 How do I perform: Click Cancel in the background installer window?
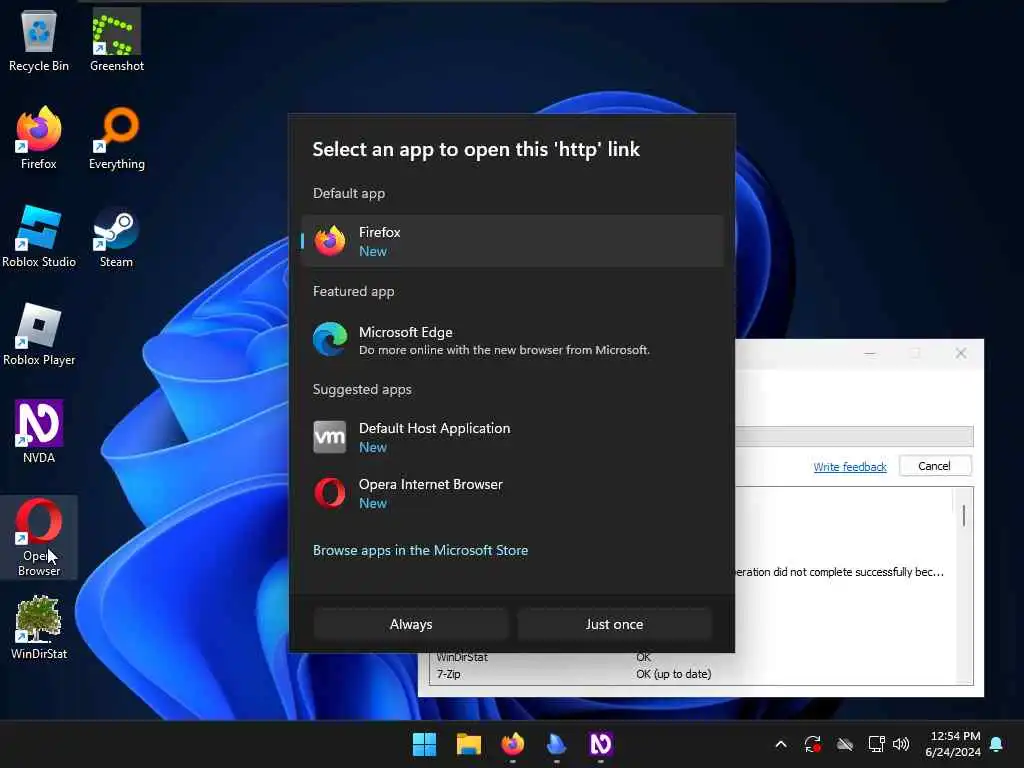pos(935,466)
